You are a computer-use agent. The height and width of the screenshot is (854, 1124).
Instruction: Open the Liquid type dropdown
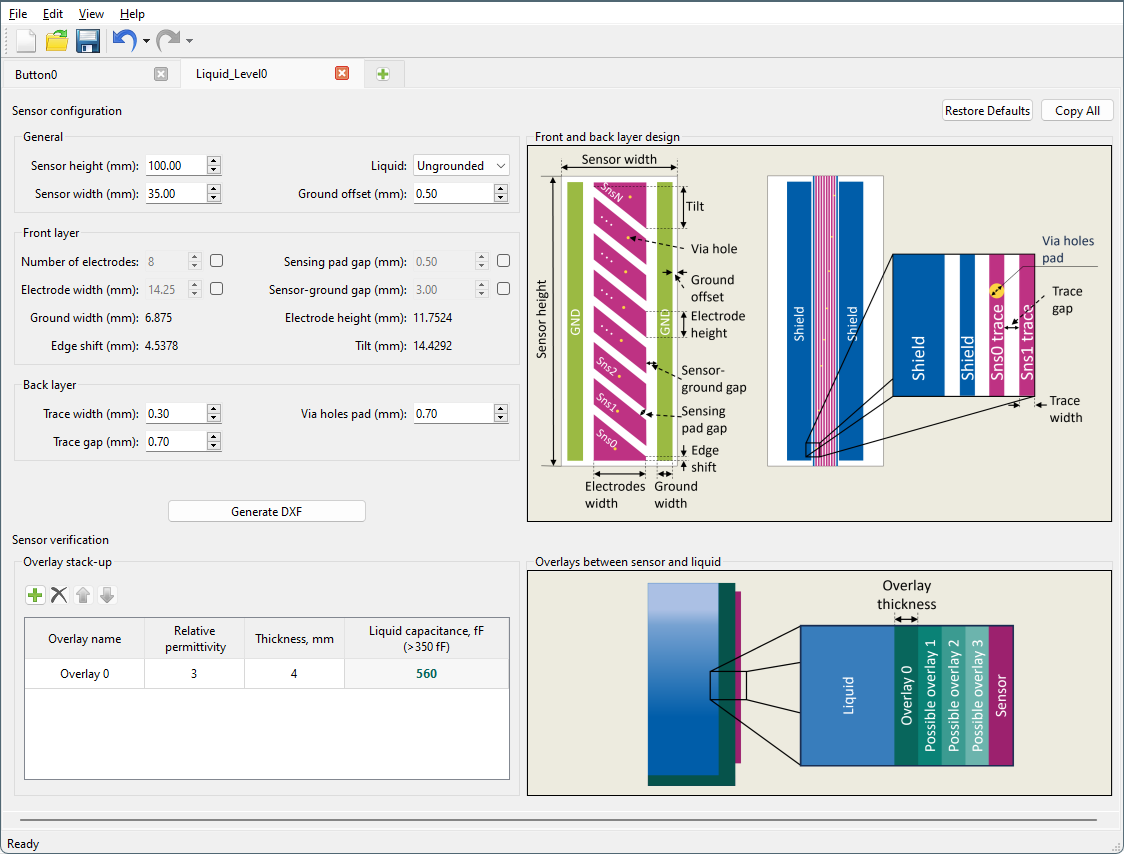[x=461, y=166]
